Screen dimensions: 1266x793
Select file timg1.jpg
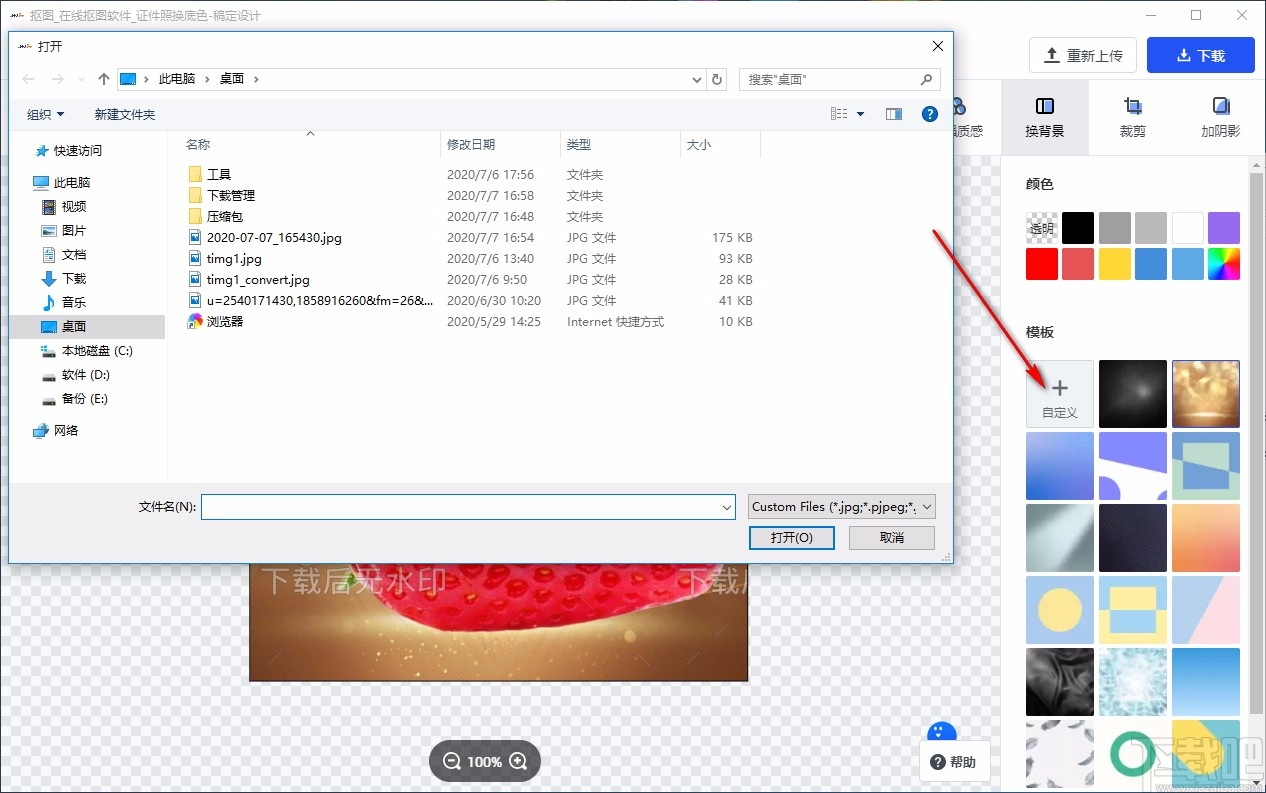tap(234, 258)
